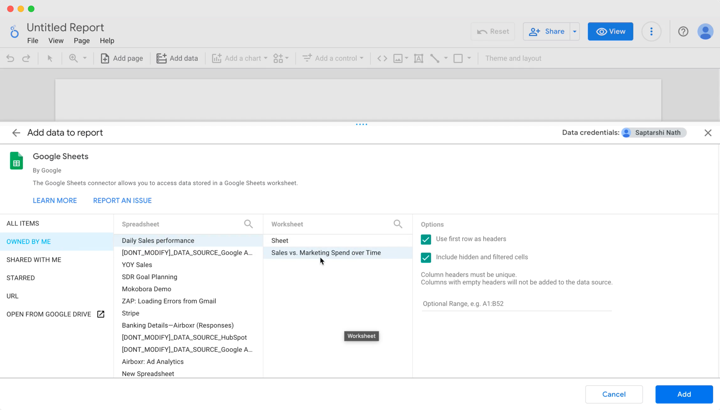Click the blue View button
Viewport: 720px width, 410px height.
(x=610, y=32)
